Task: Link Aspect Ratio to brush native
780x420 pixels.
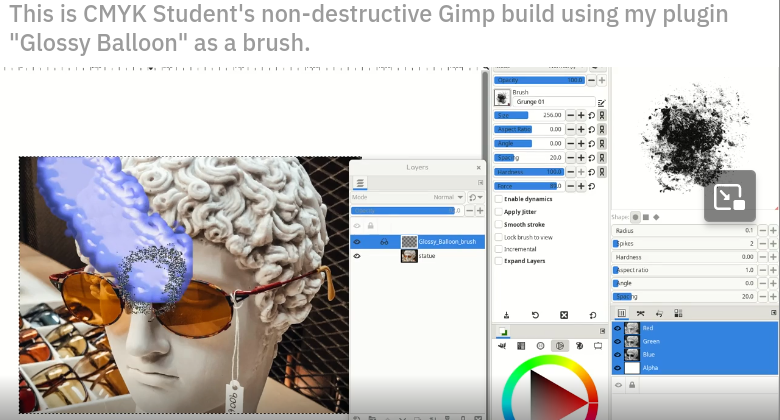Action: 601,129
